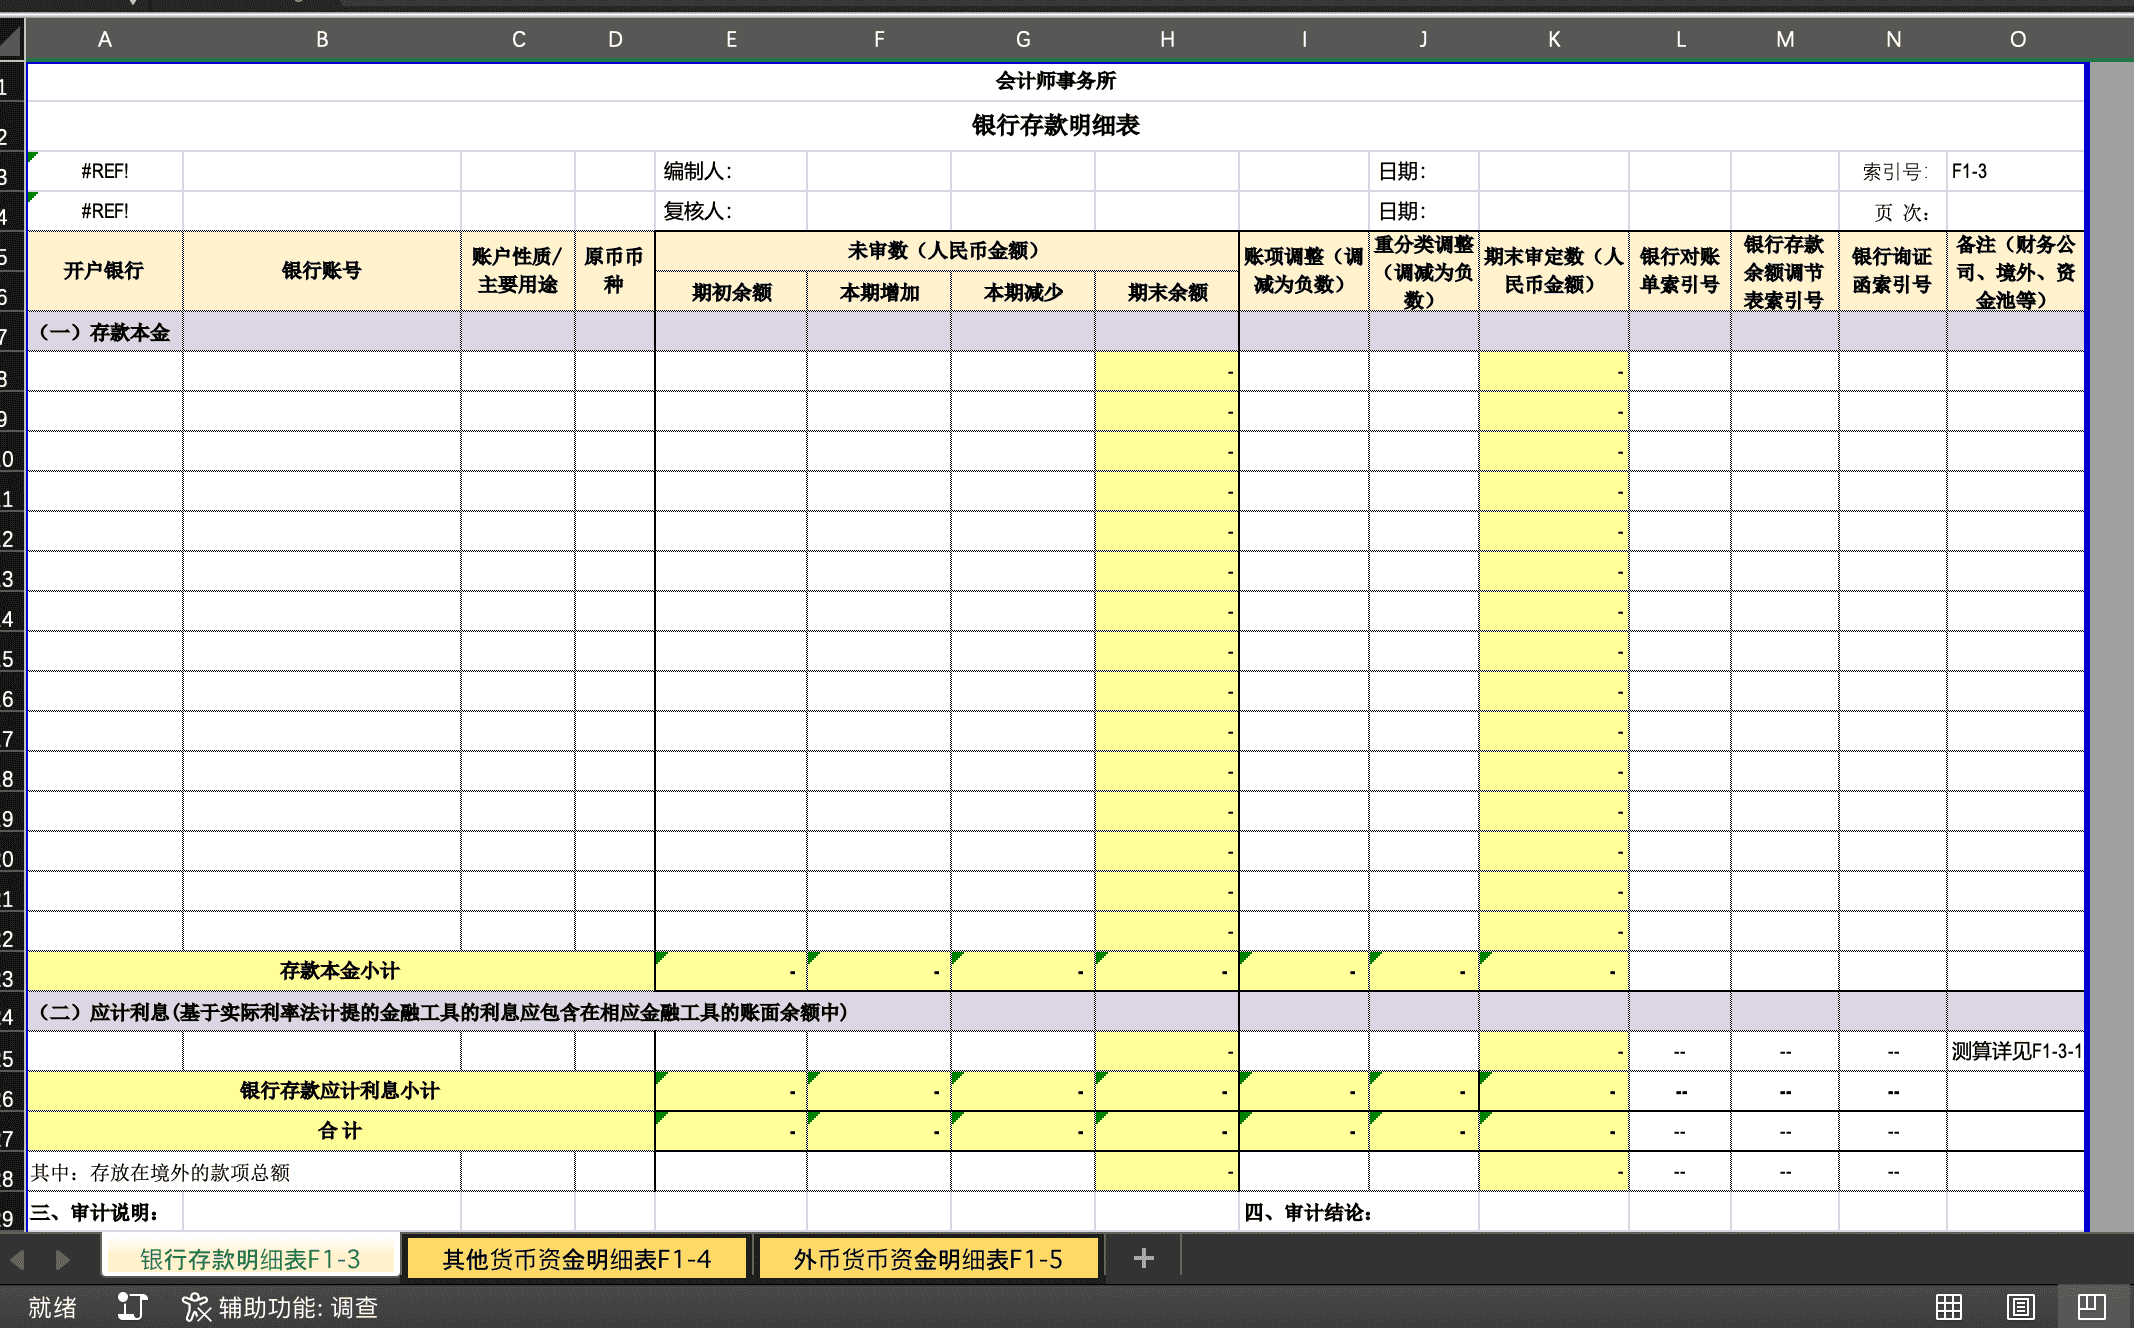The image size is (2134, 1328).
Task: Open the accessibility checker icon in status bar
Action: pyautogui.click(x=196, y=1306)
